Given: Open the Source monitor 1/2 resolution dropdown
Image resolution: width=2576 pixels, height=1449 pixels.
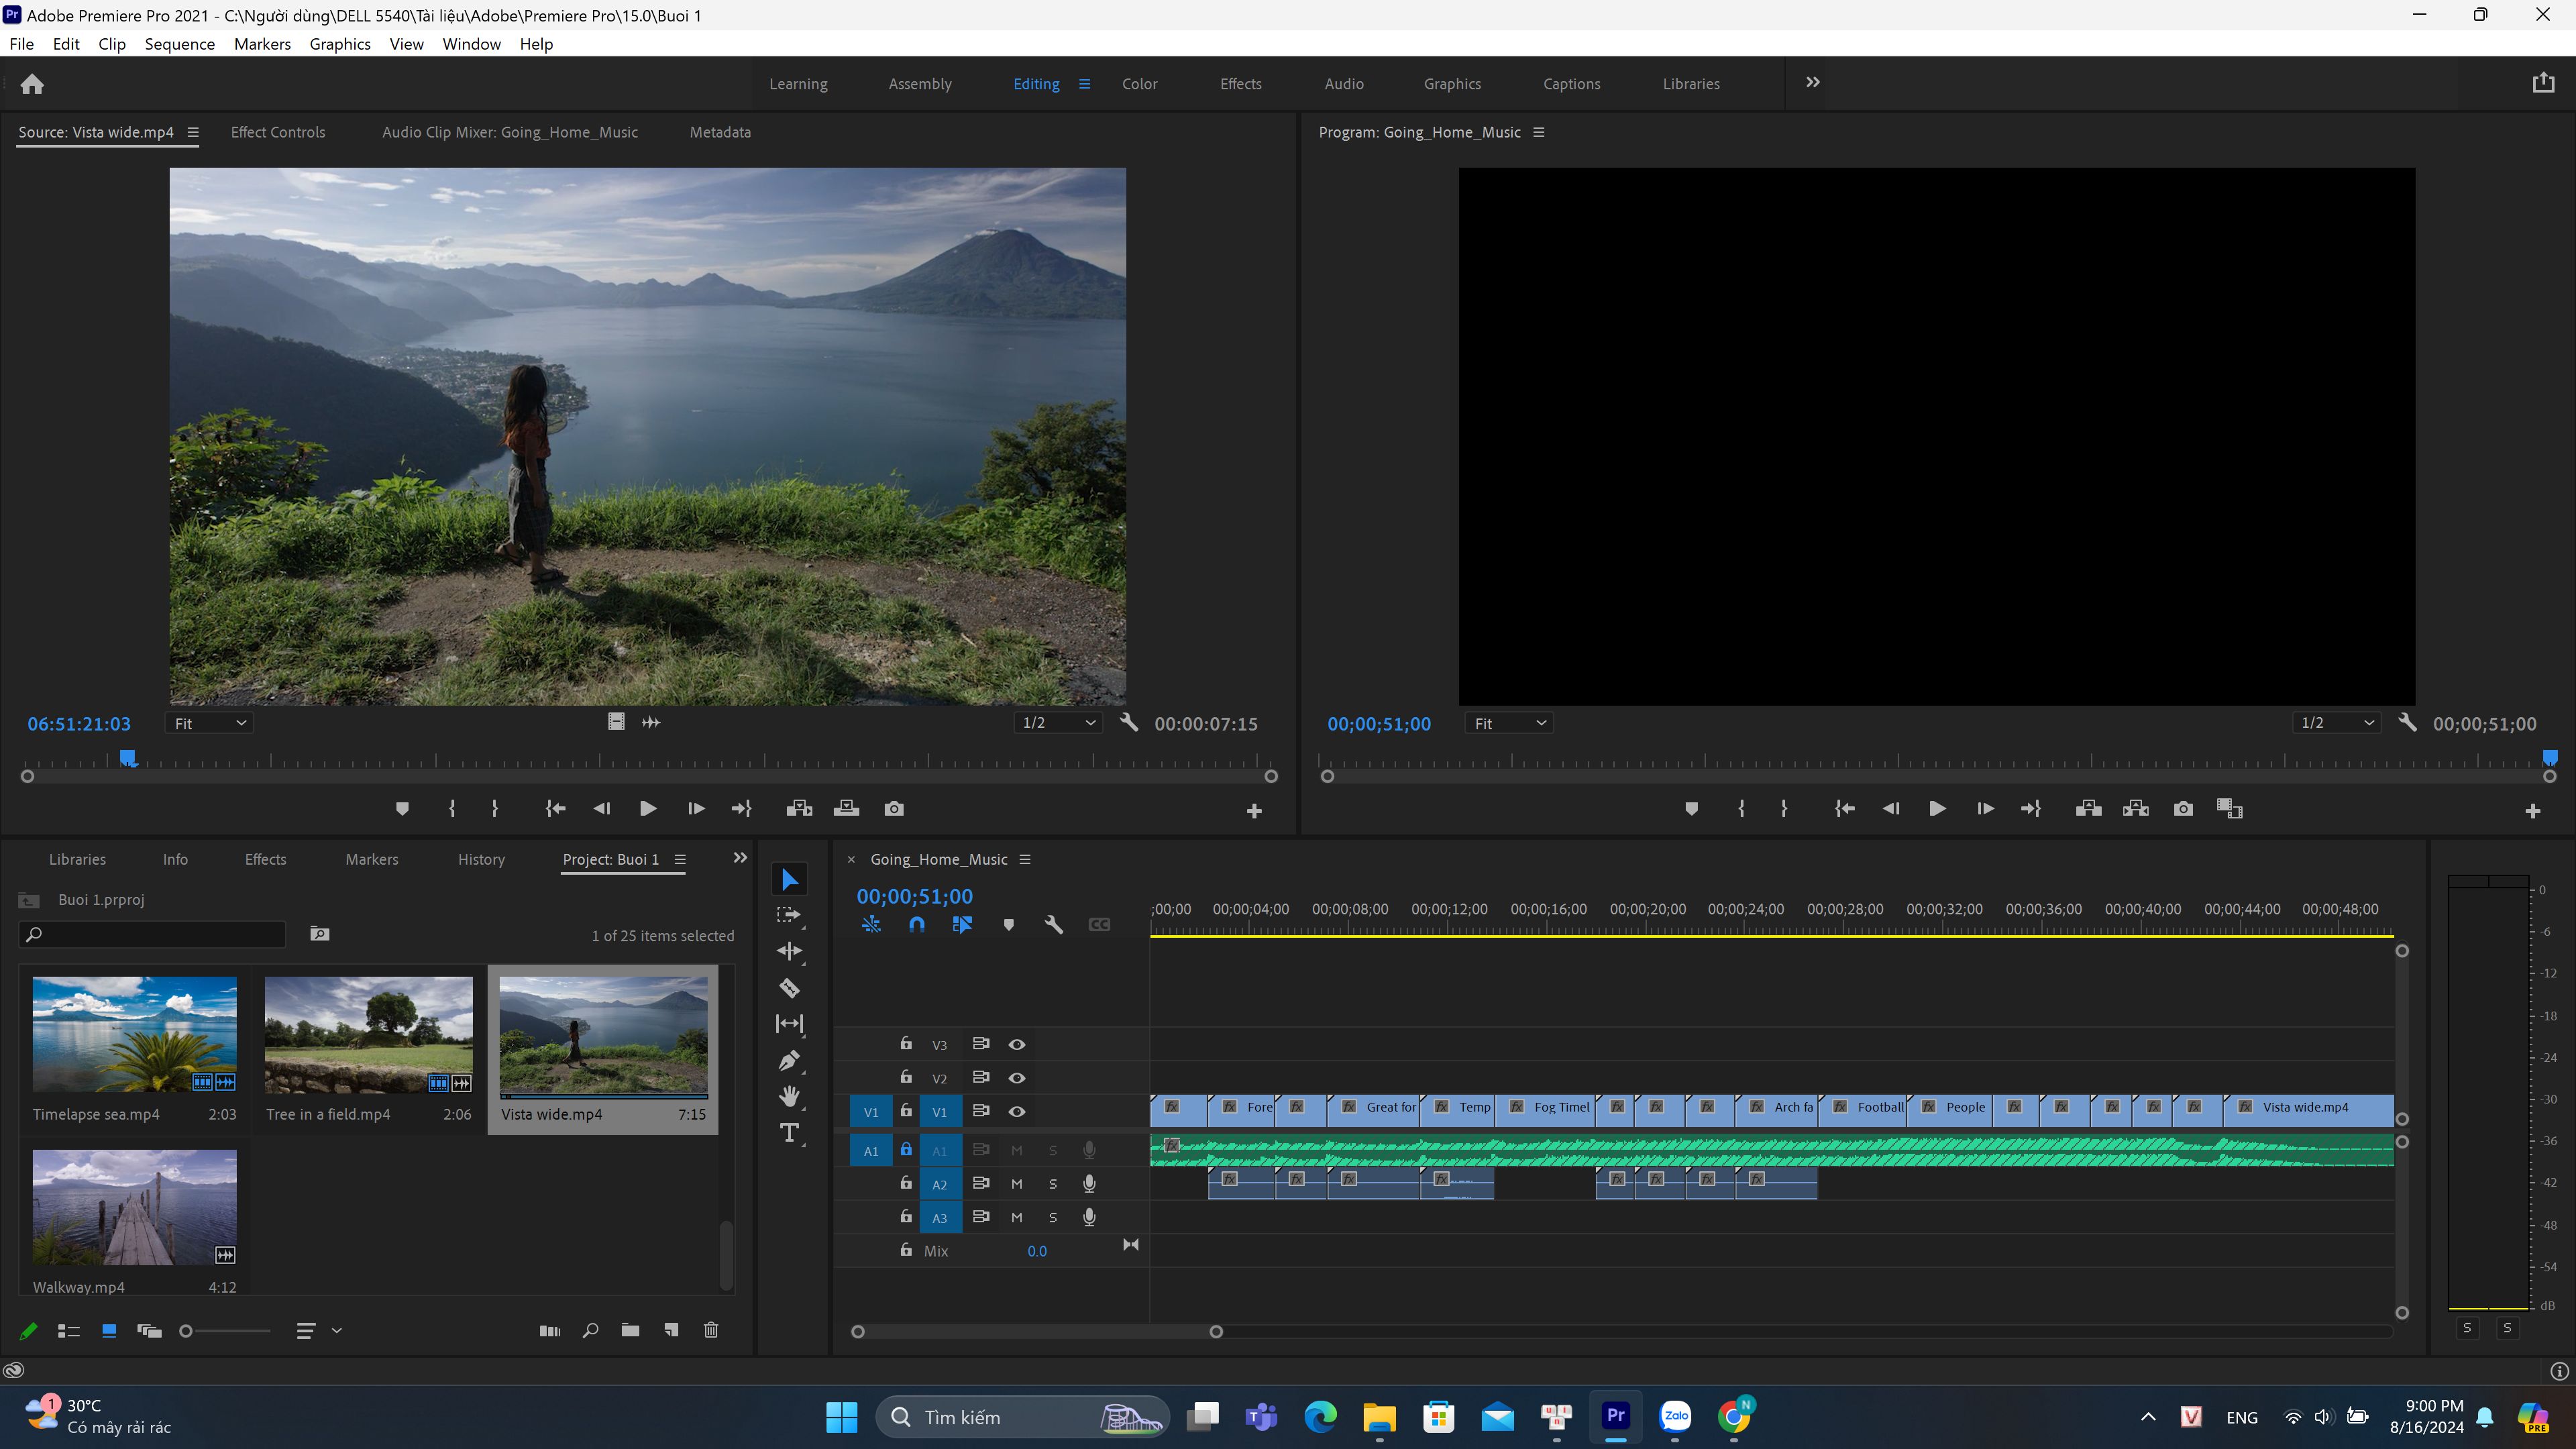Looking at the screenshot, I should pos(1058,723).
